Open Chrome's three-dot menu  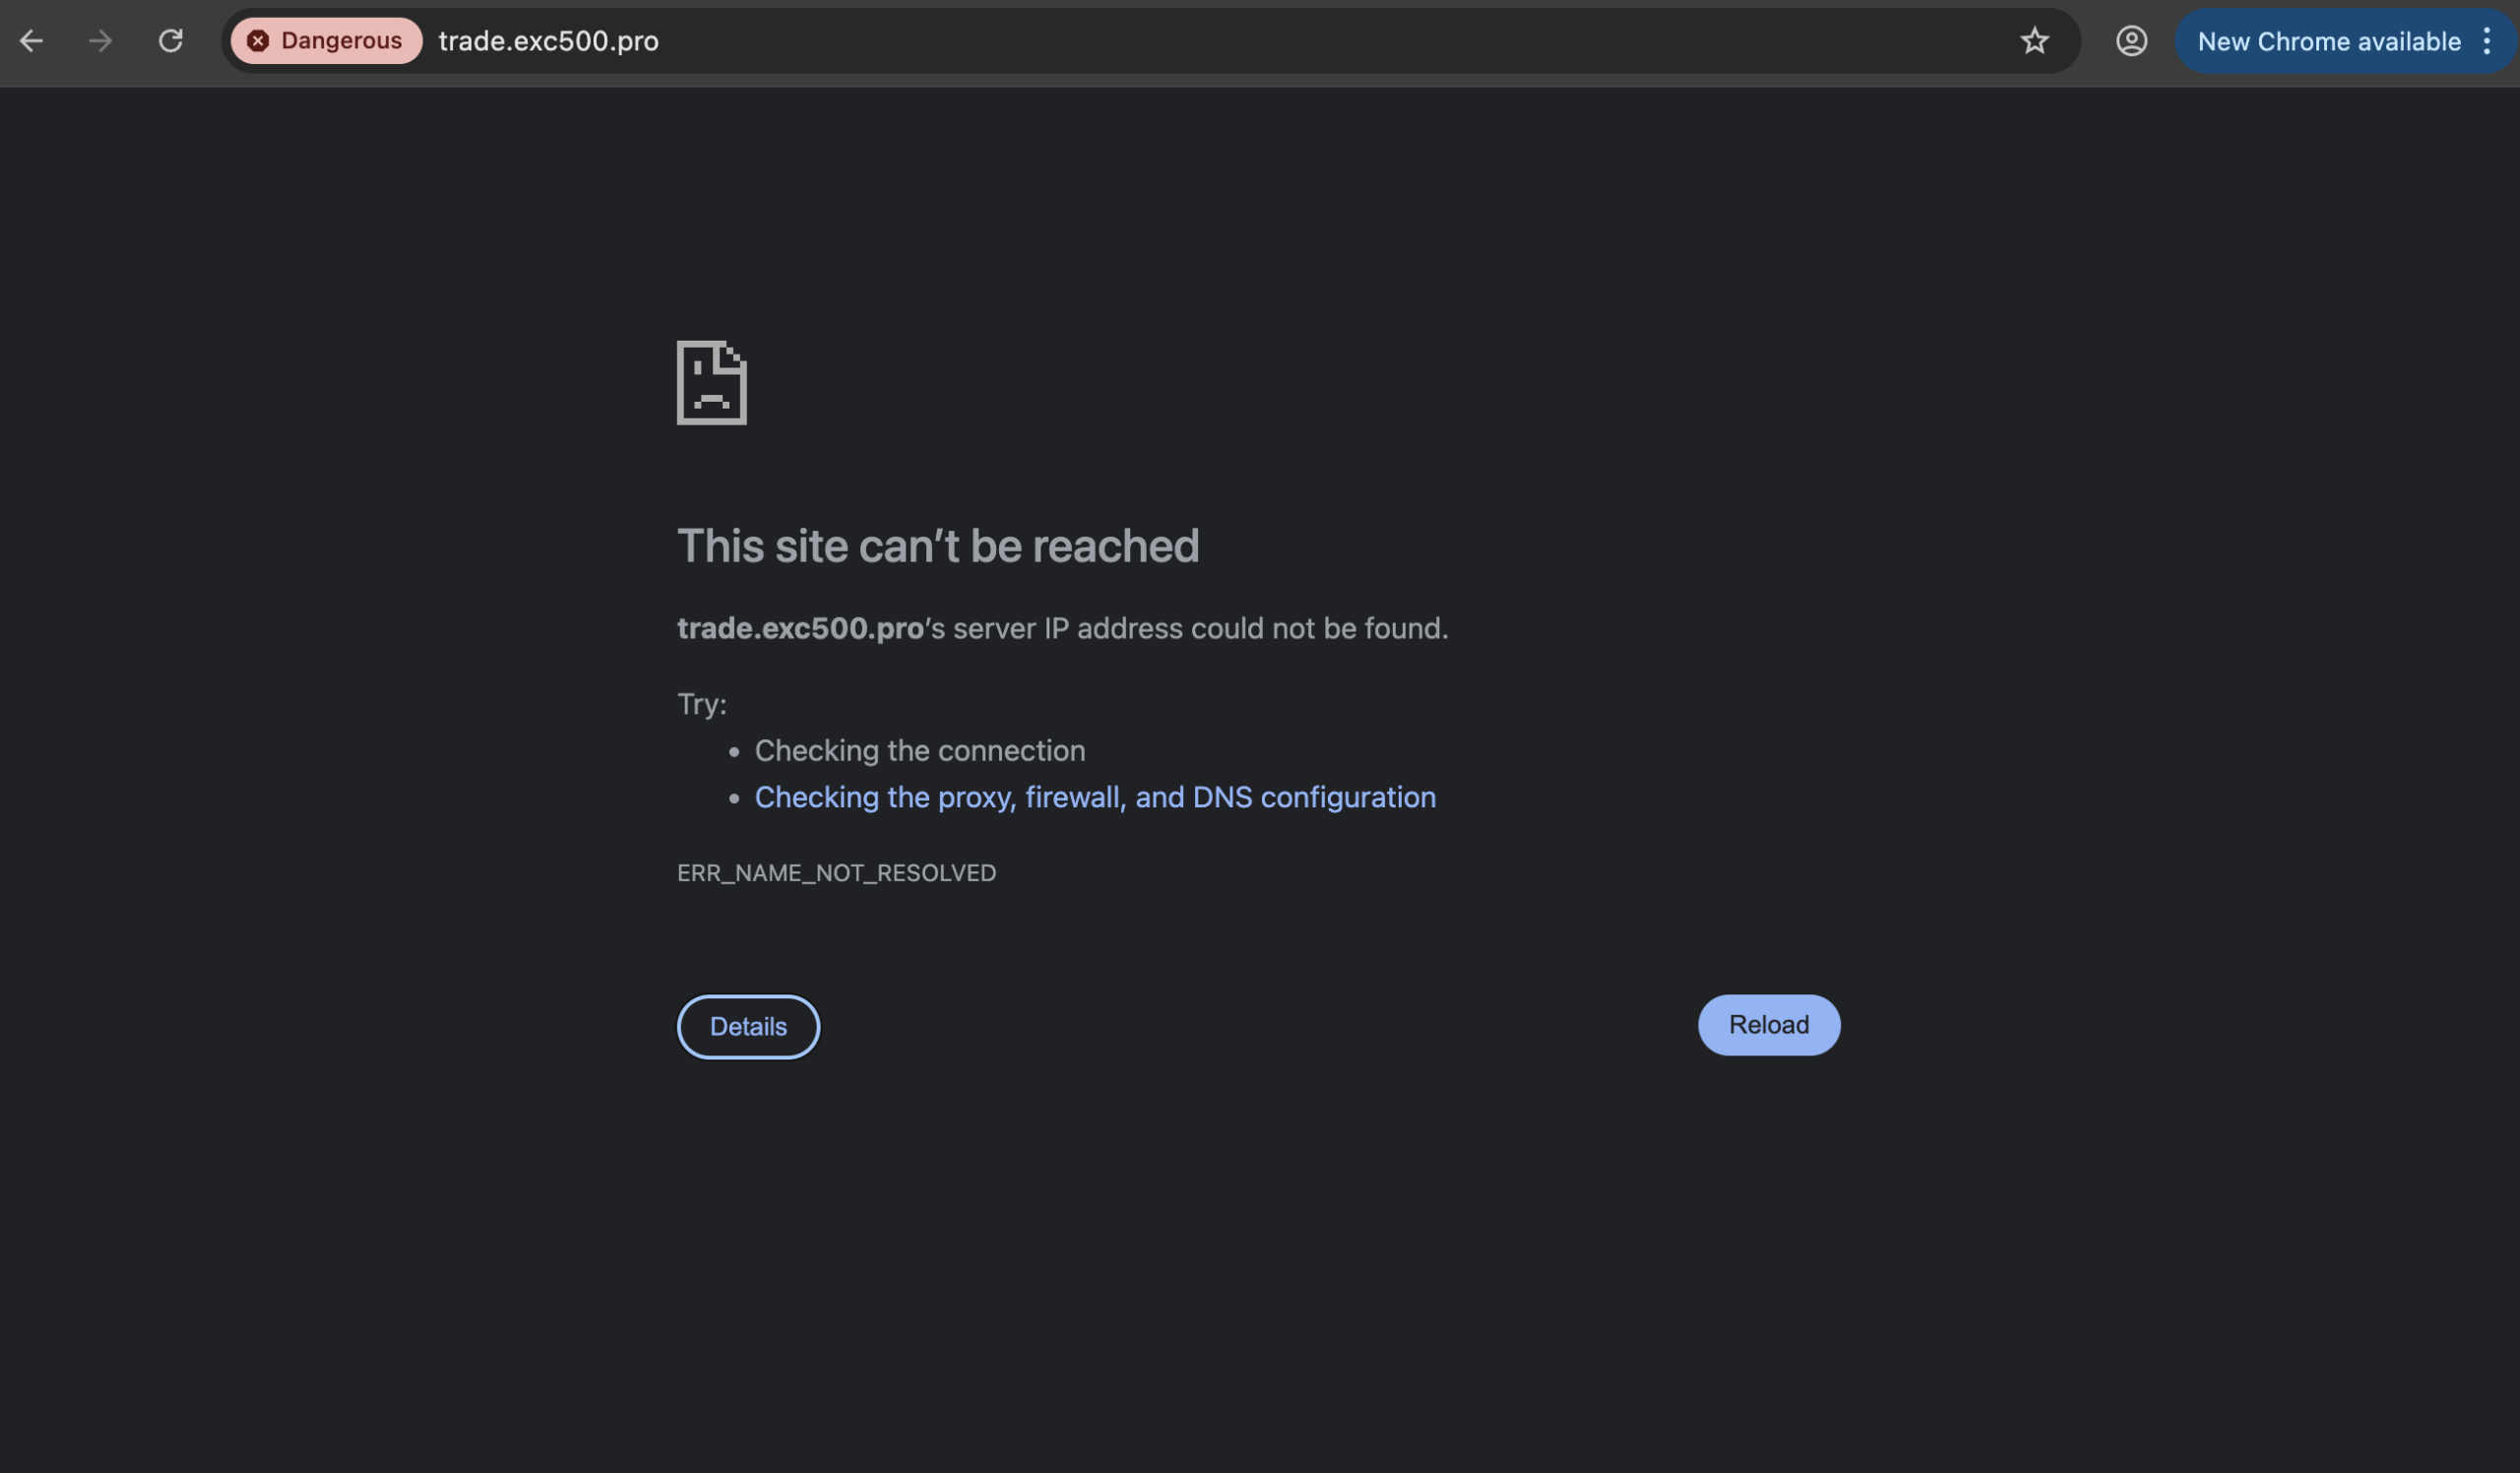[x=2487, y=41]
